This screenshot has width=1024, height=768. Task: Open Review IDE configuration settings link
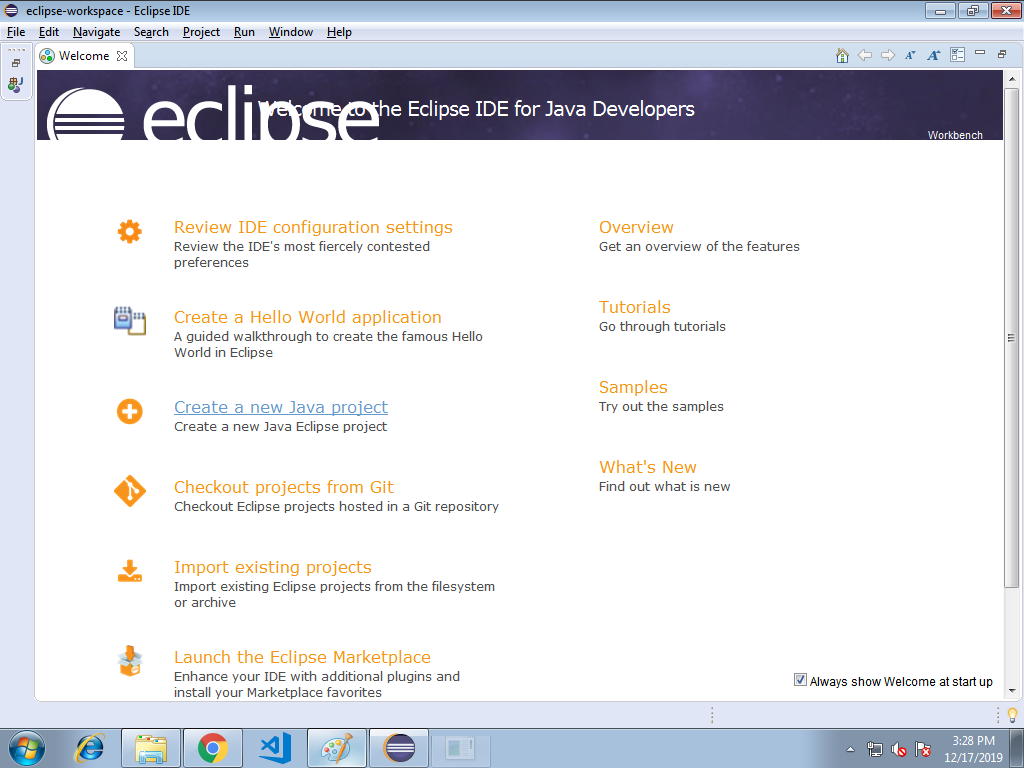(313, 227)
